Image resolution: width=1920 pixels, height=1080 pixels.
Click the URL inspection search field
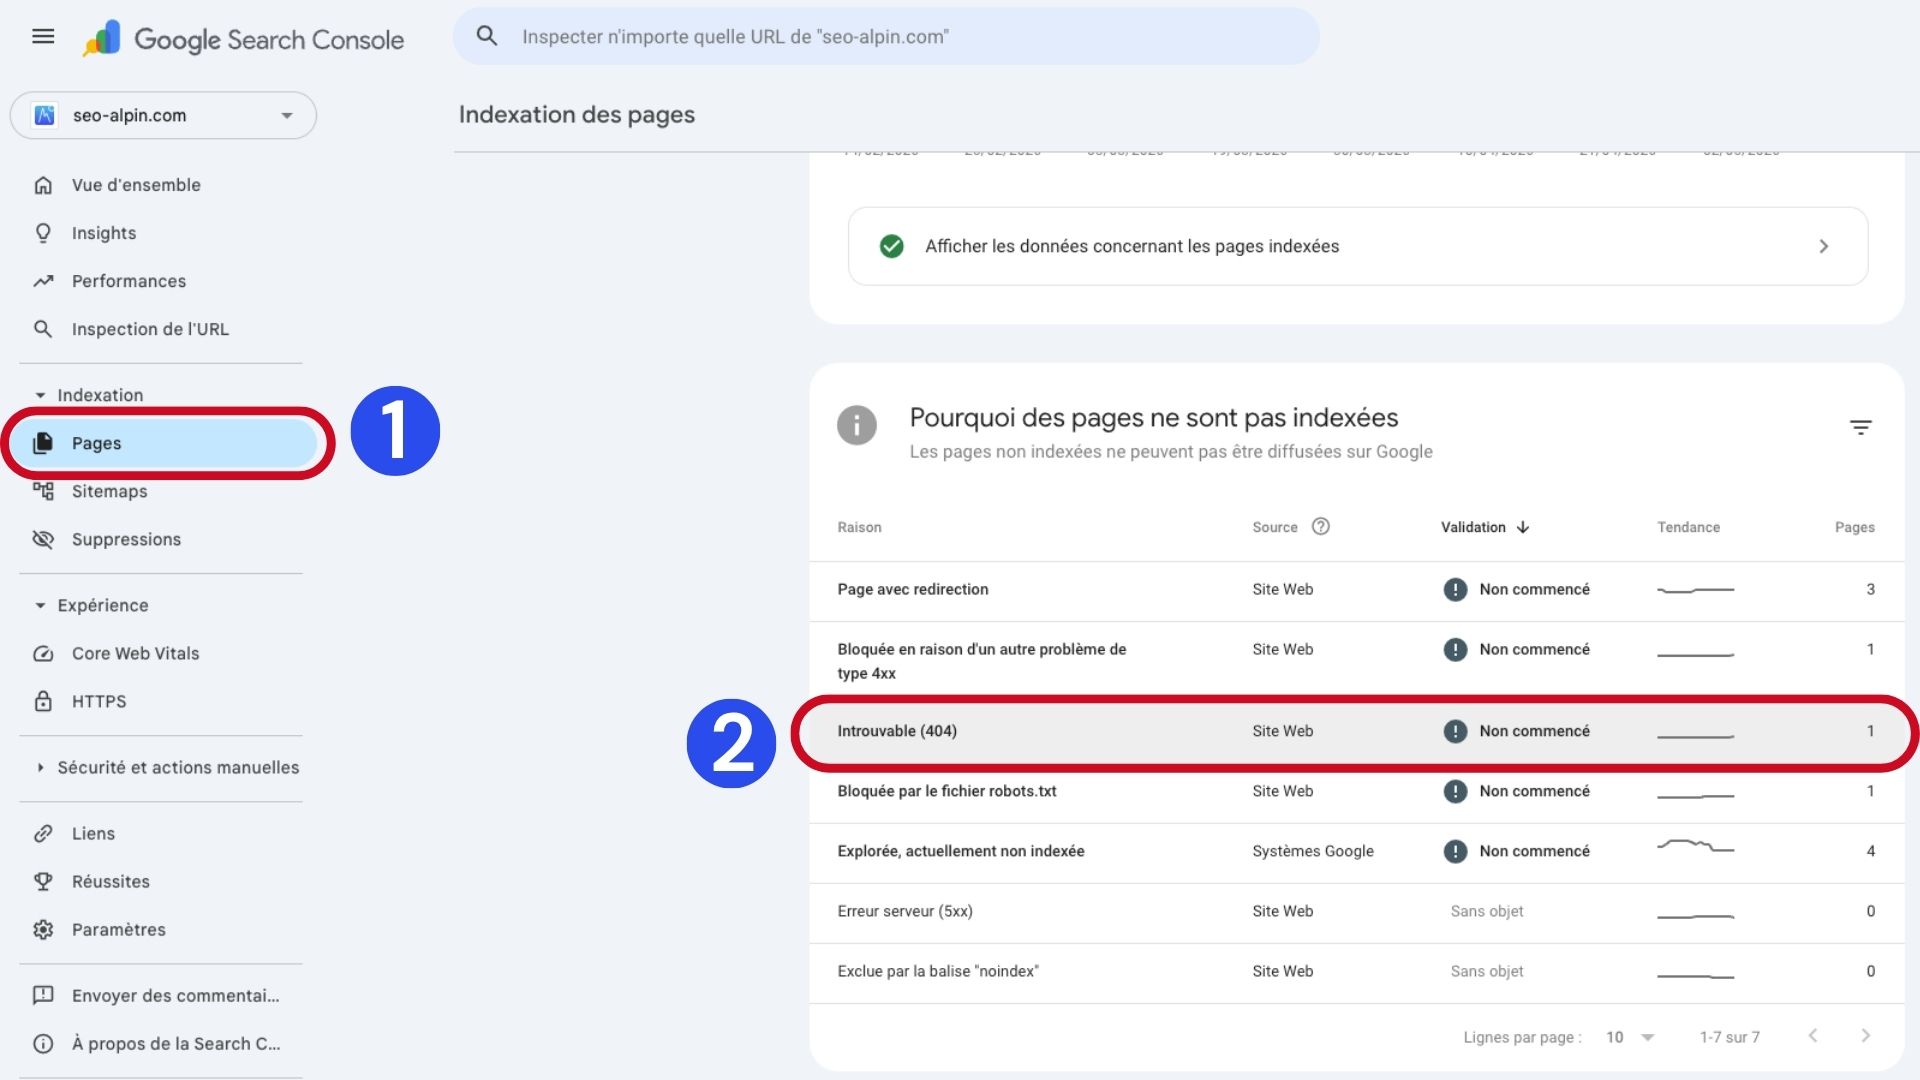pos(886,37)
